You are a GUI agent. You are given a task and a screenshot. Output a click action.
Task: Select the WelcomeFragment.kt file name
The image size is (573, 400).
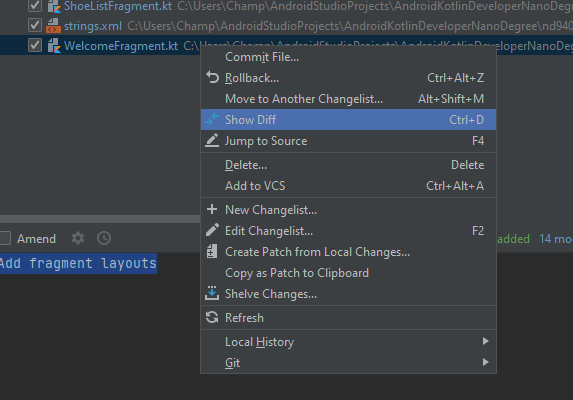point(121,46)
